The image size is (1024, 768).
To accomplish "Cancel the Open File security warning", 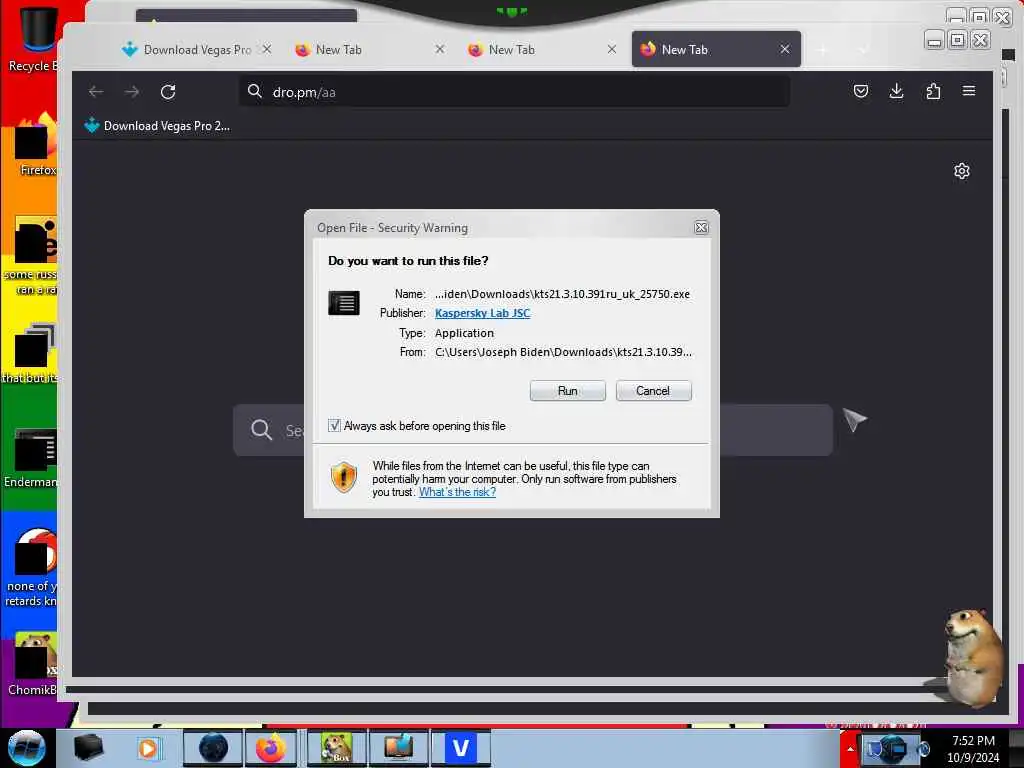I will tap(653, 391).
